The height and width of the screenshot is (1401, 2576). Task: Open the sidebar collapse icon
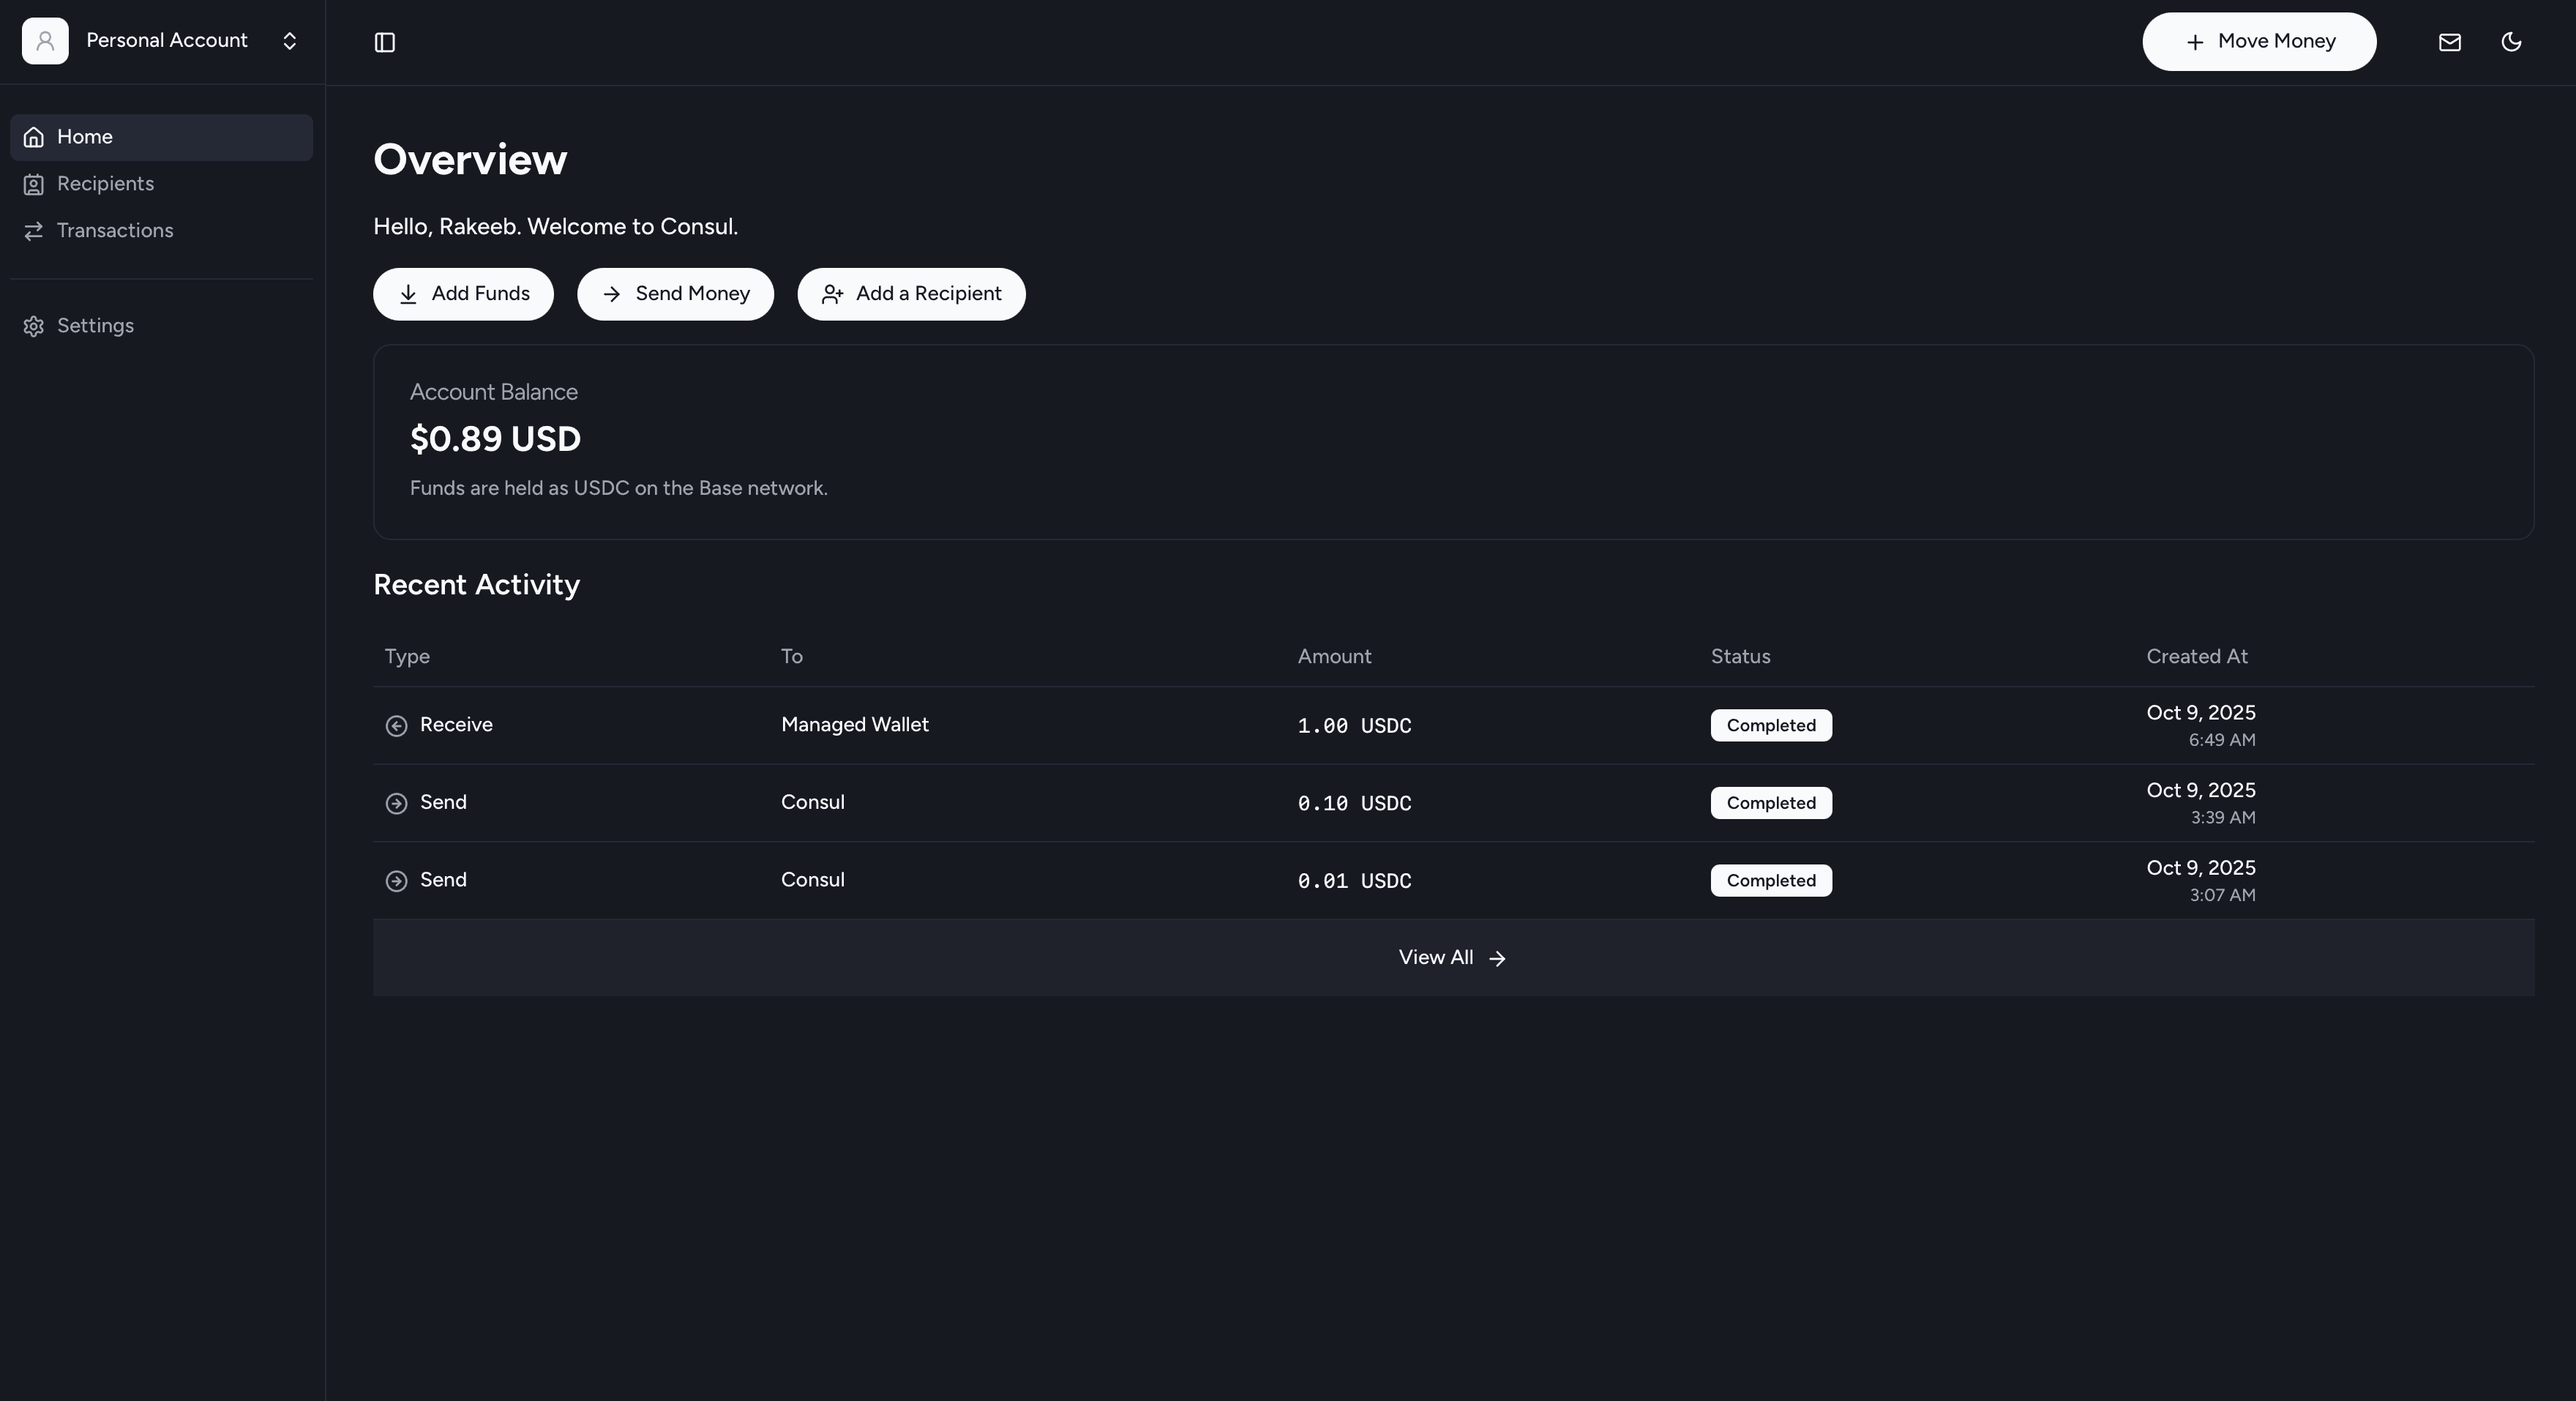[x=384, y=42]
